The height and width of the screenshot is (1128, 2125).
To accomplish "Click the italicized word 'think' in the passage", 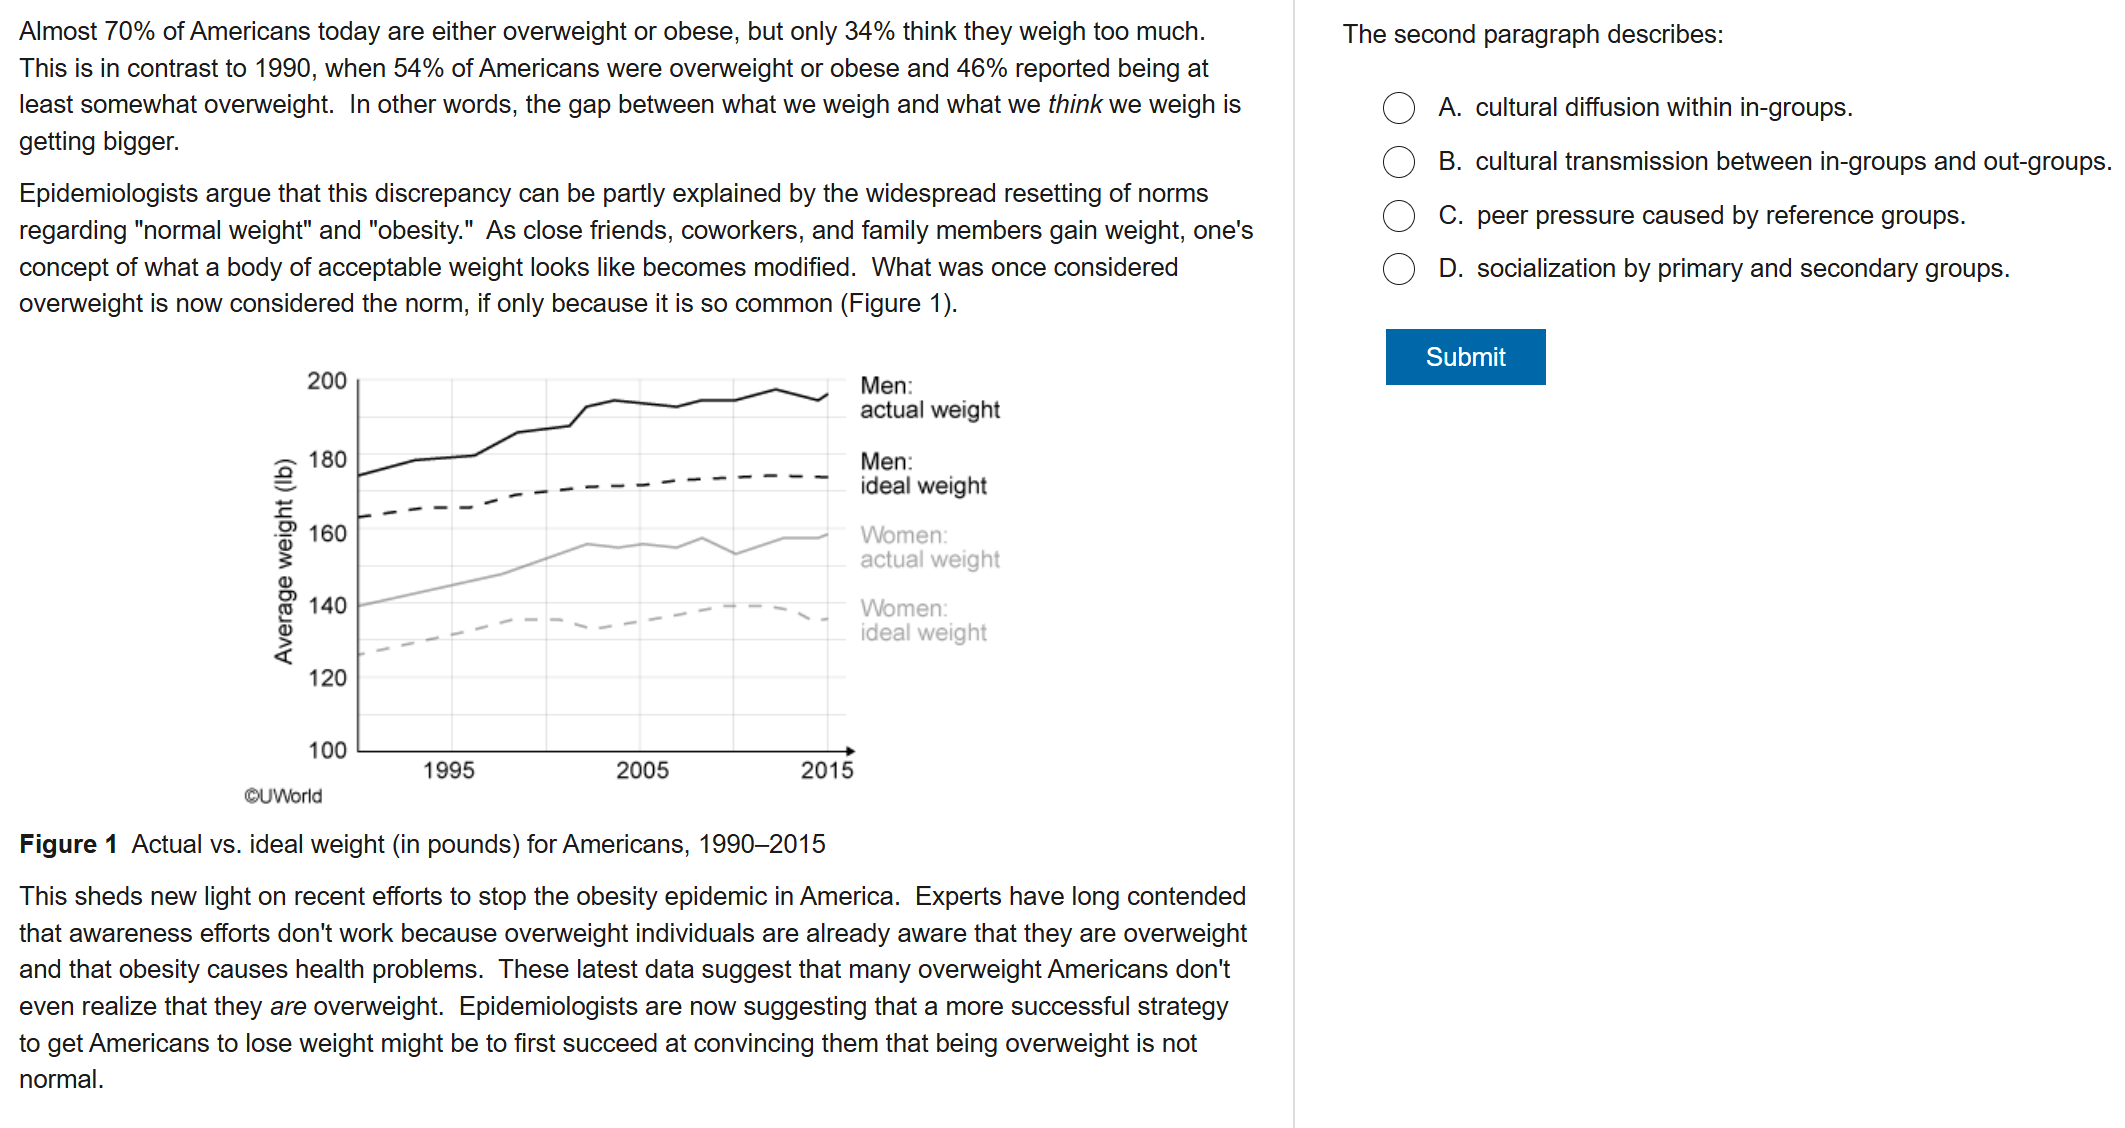I will [x=1074, y=105].
